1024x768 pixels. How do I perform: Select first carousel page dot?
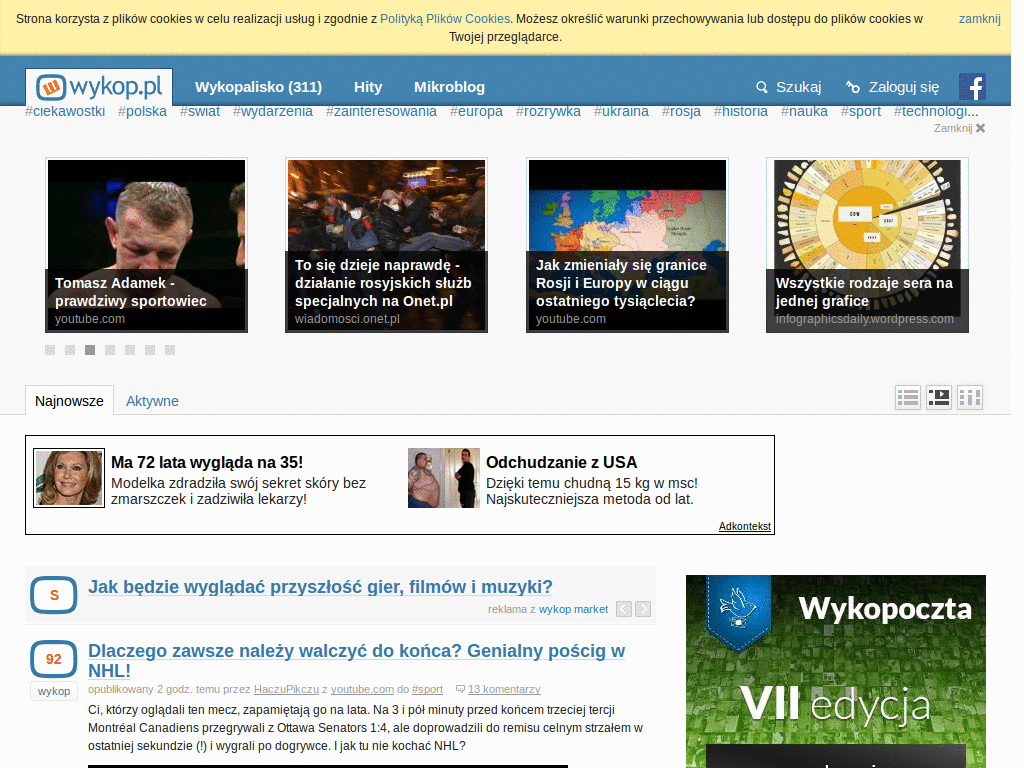pos(50,350)
